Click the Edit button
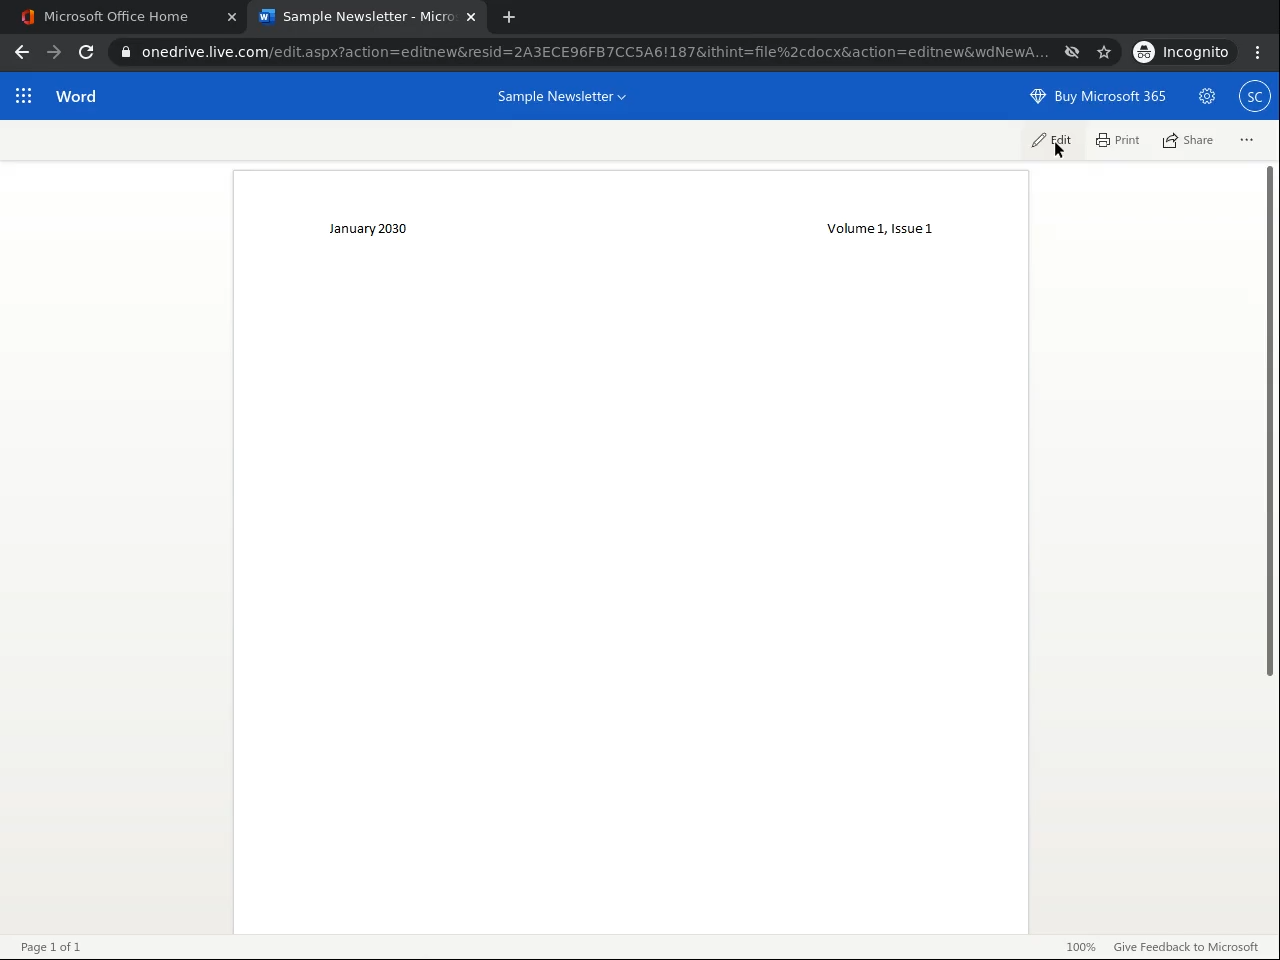Viewport: 1280px width, 960px height. 1052,140
